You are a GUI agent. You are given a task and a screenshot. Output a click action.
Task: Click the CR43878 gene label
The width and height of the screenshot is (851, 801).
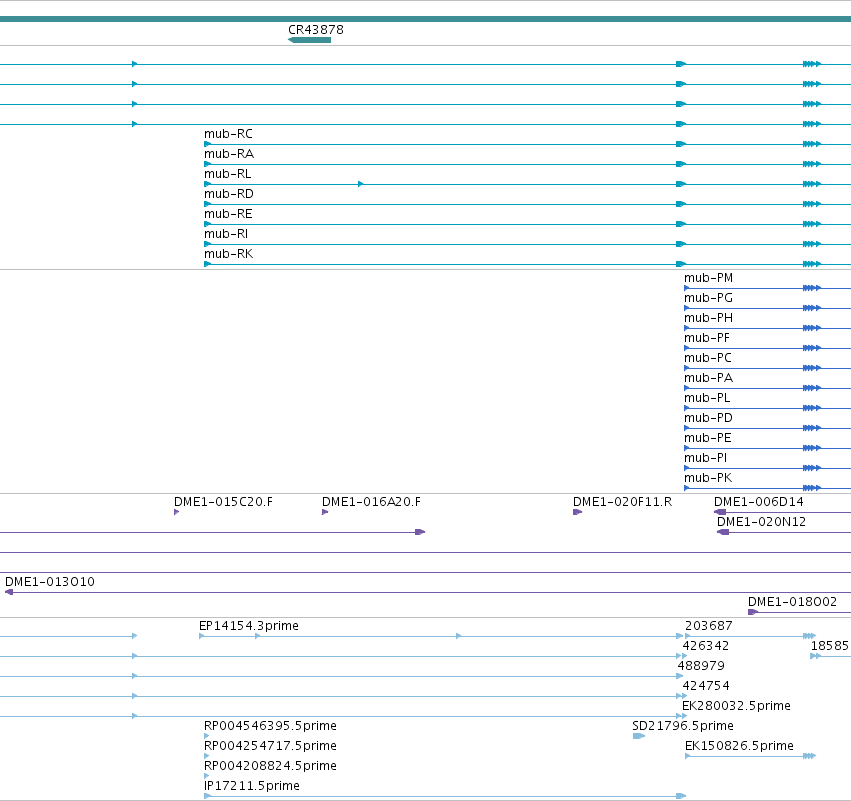coord(316,30)
